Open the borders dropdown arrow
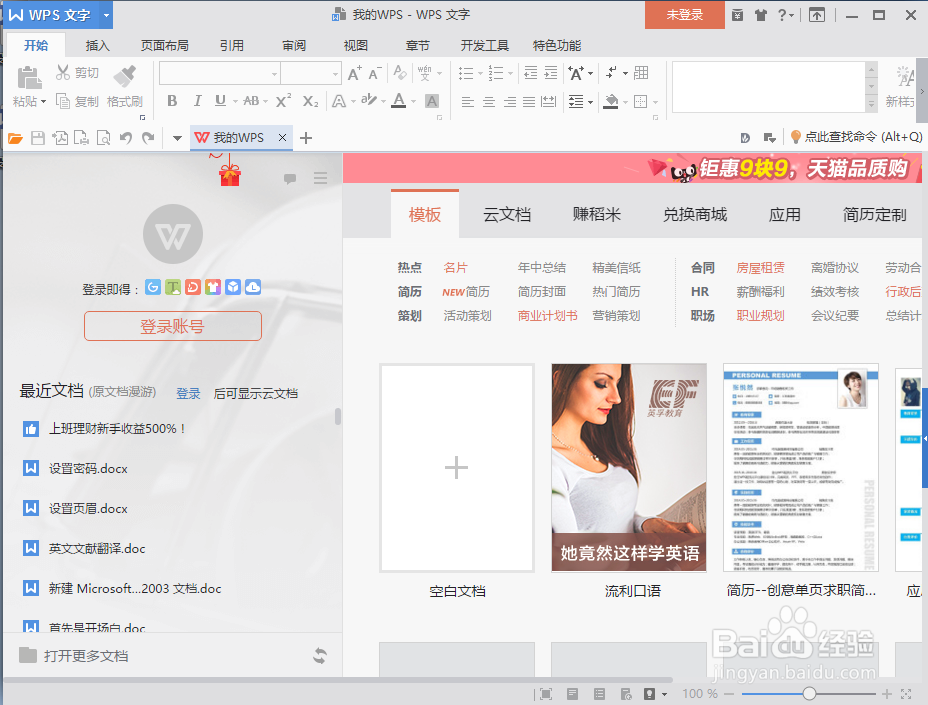Screen dimensions: 928x705 [x=656, y=102]
